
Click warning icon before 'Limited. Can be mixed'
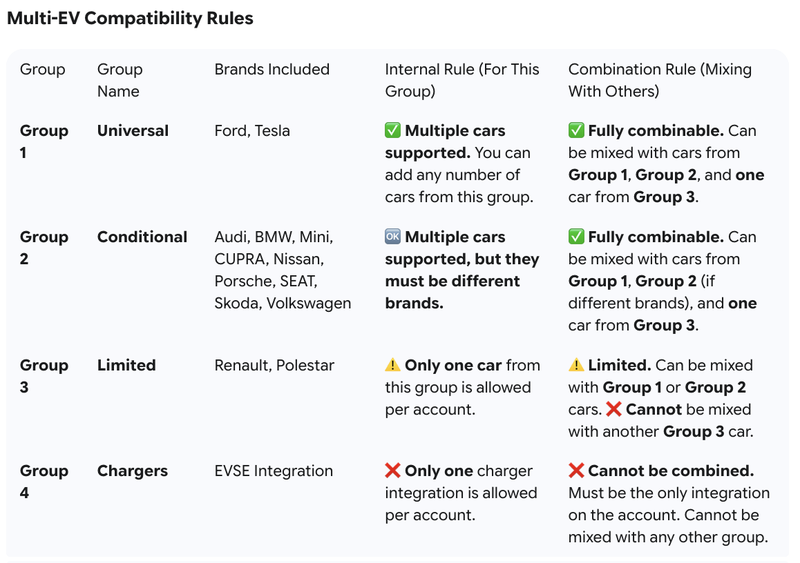point(576,365)
